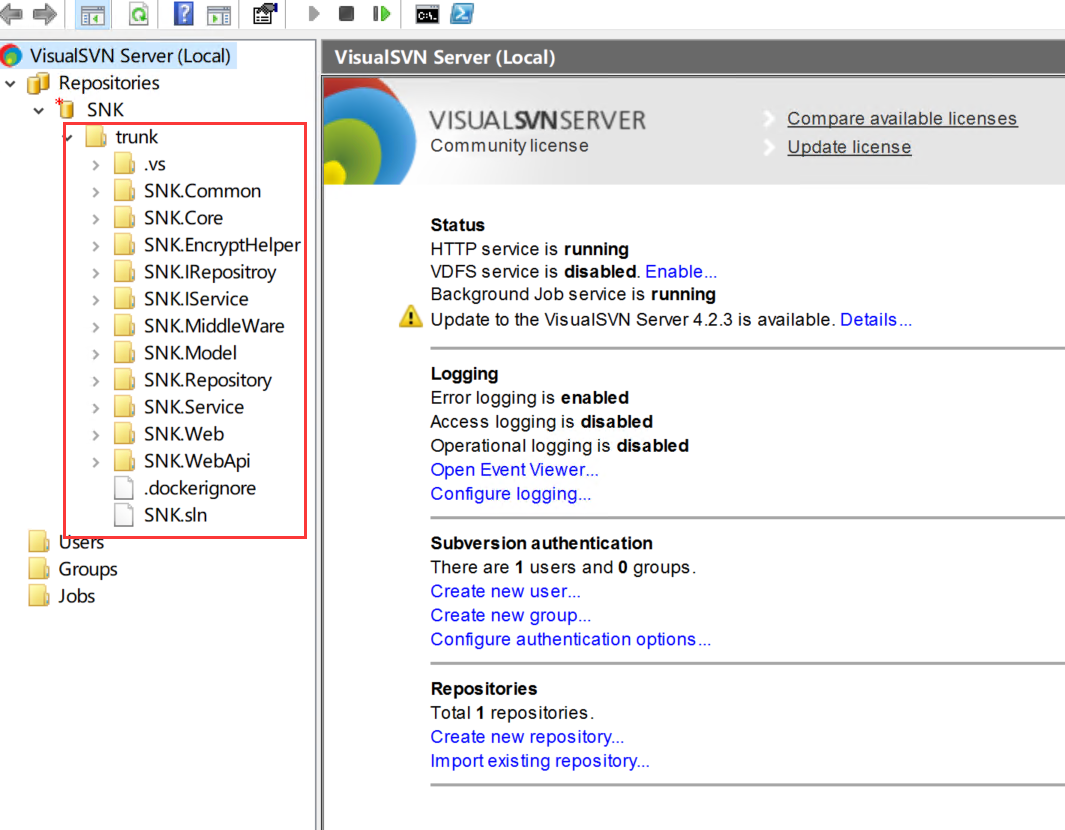Open Details about the 4.2.3 update

(x=876, y=319)
